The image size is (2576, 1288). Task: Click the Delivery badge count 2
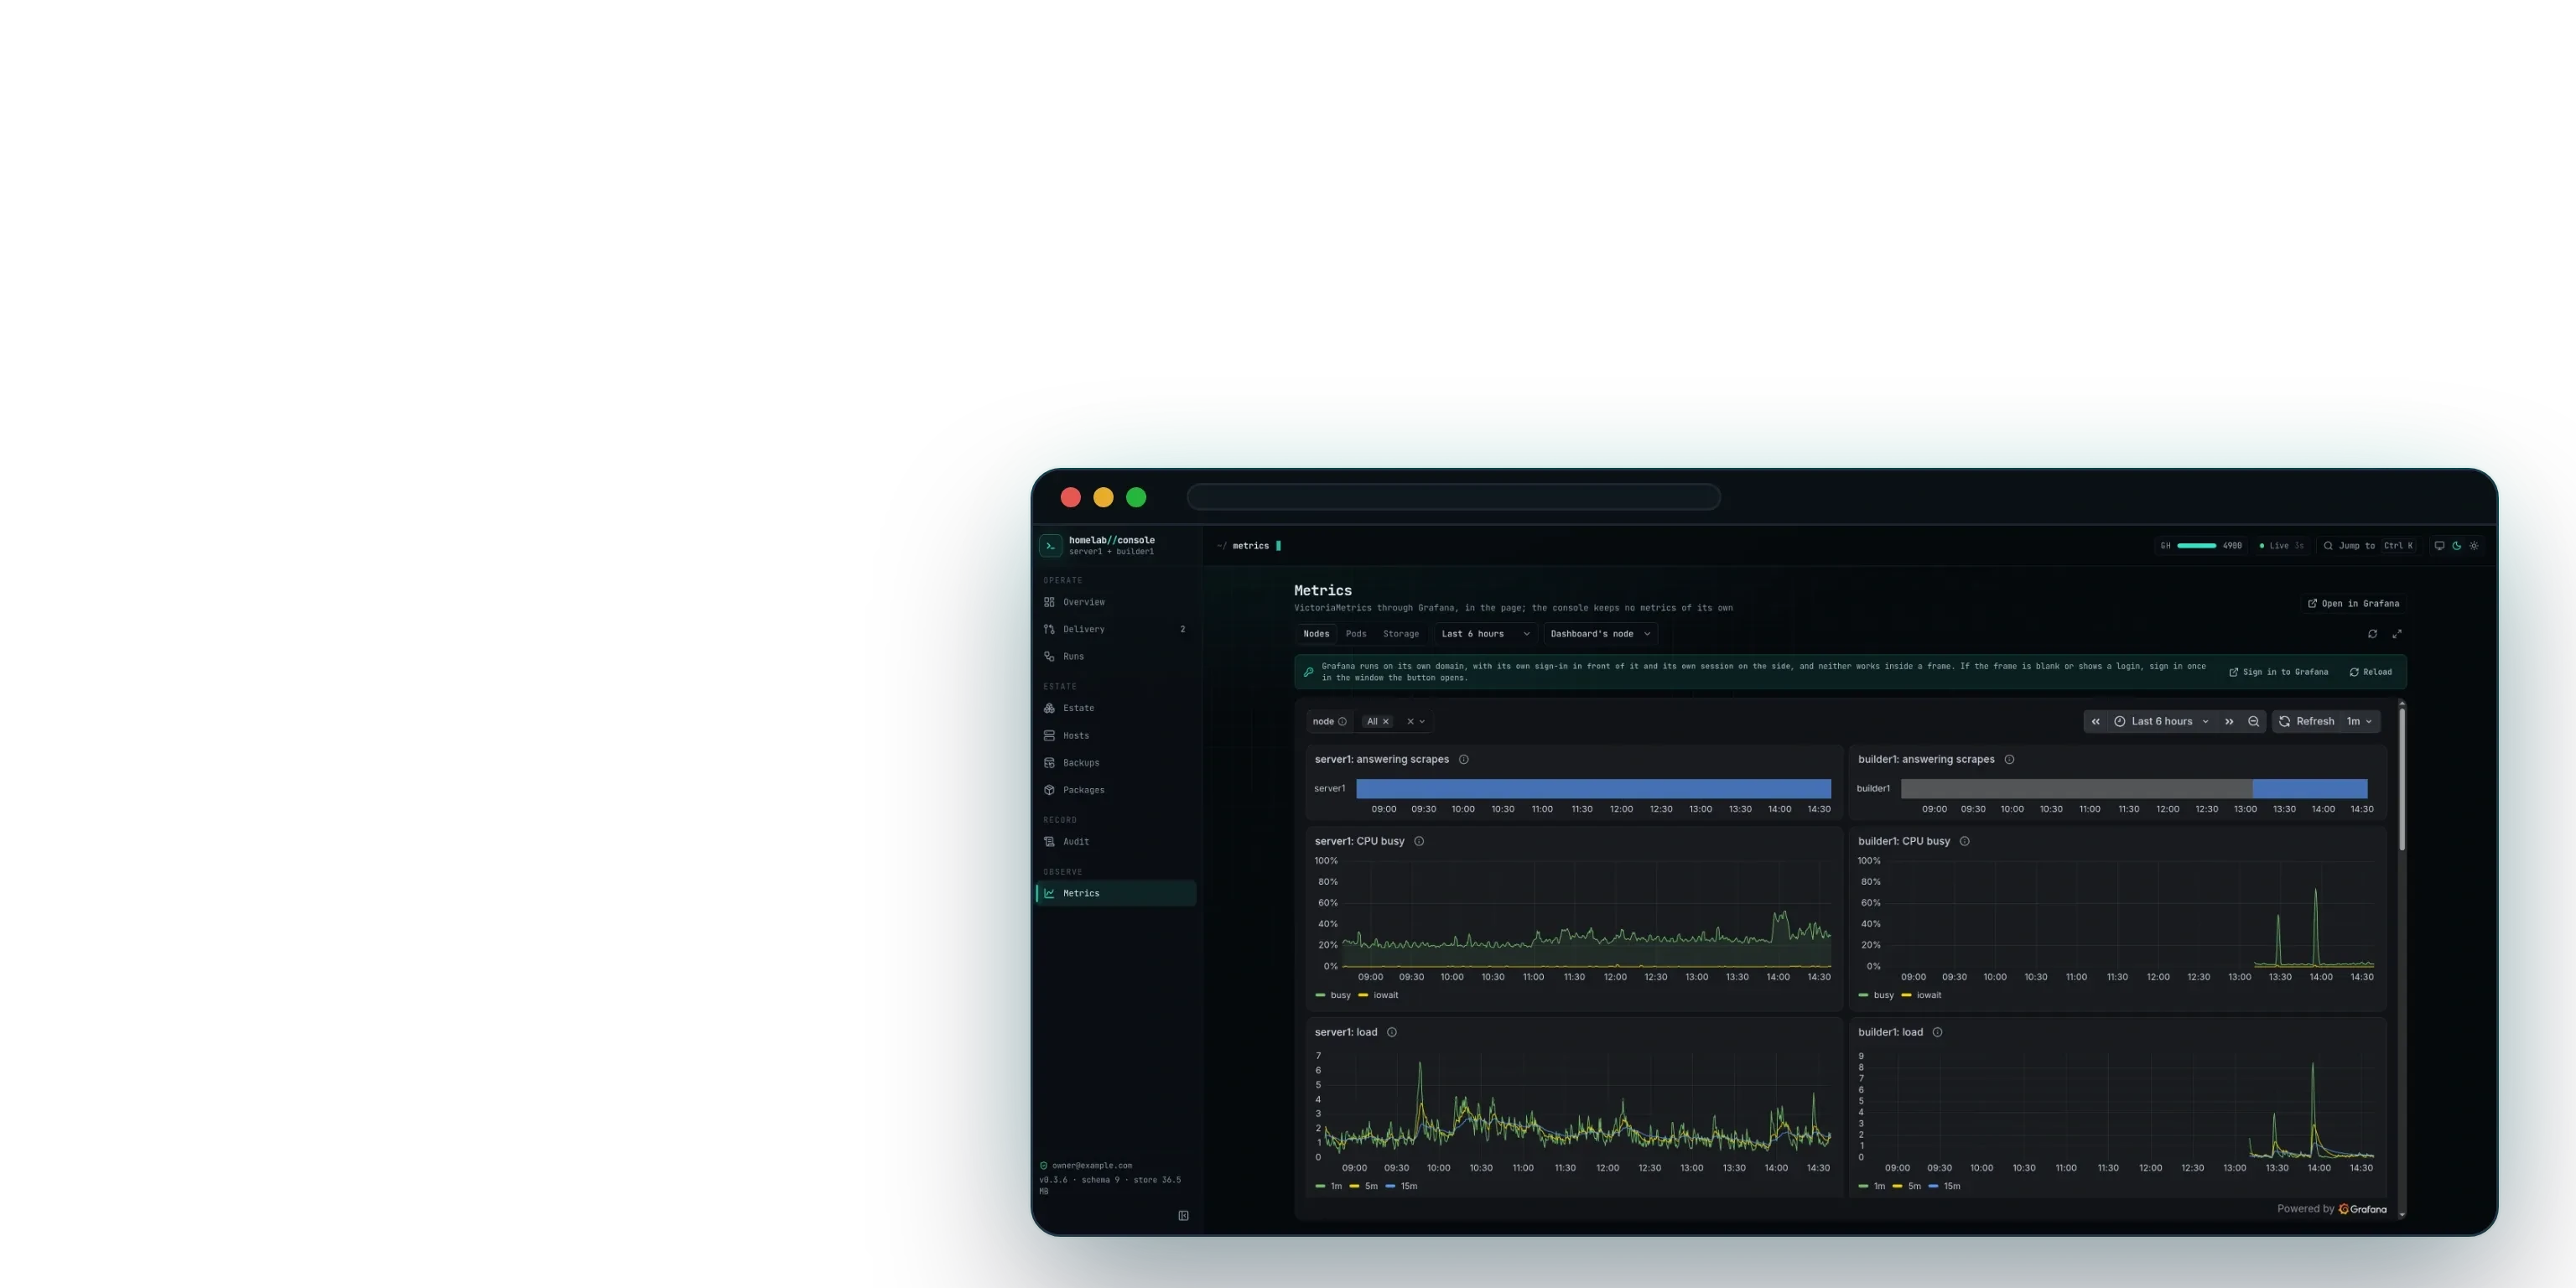point(1182,630)
